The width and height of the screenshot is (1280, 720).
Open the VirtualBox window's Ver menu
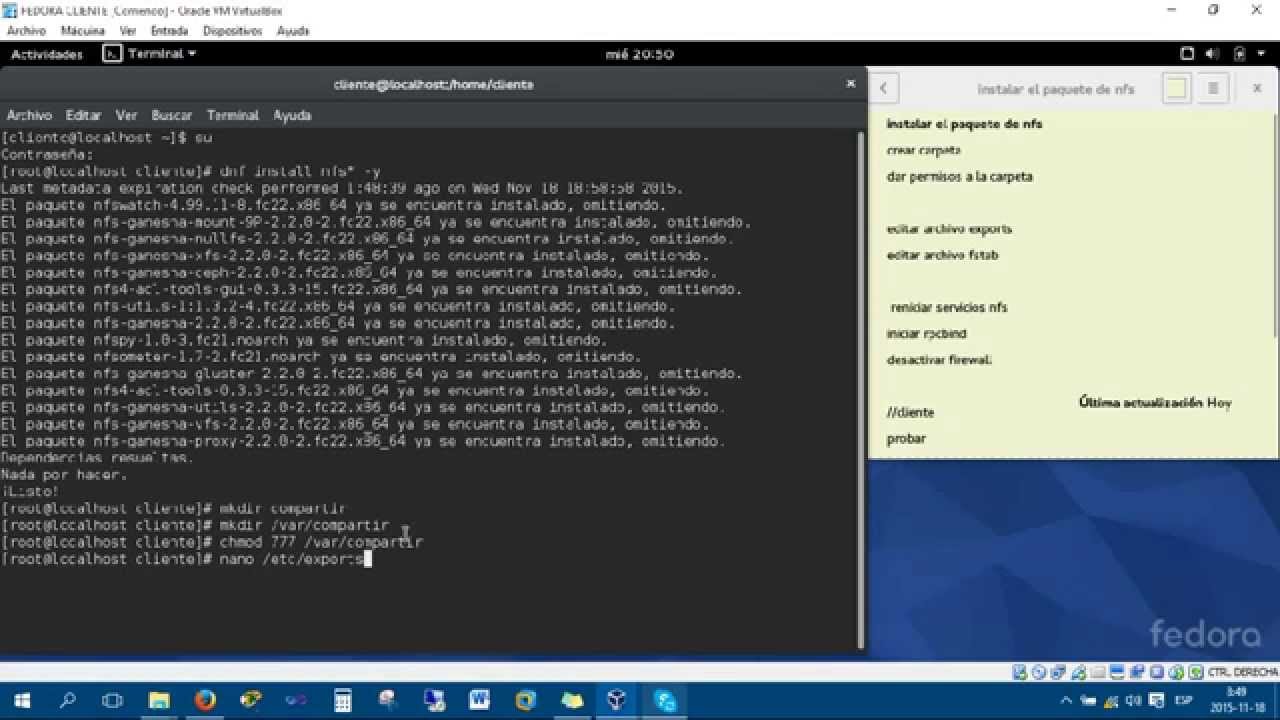[x=128, y=31]
